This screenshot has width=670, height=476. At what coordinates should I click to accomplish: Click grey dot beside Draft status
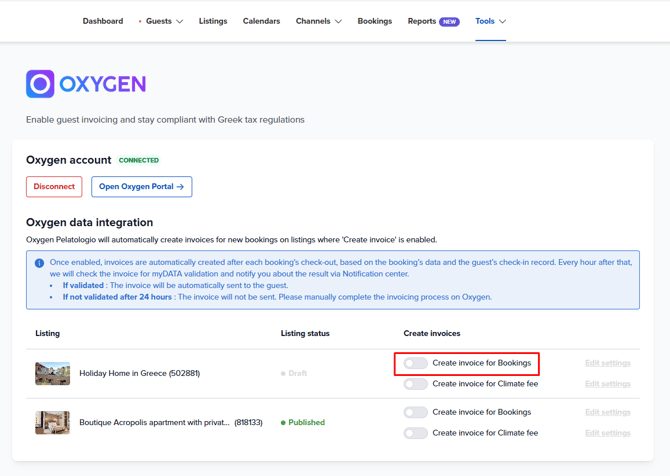pyautogui.click(x=283, y=373)
